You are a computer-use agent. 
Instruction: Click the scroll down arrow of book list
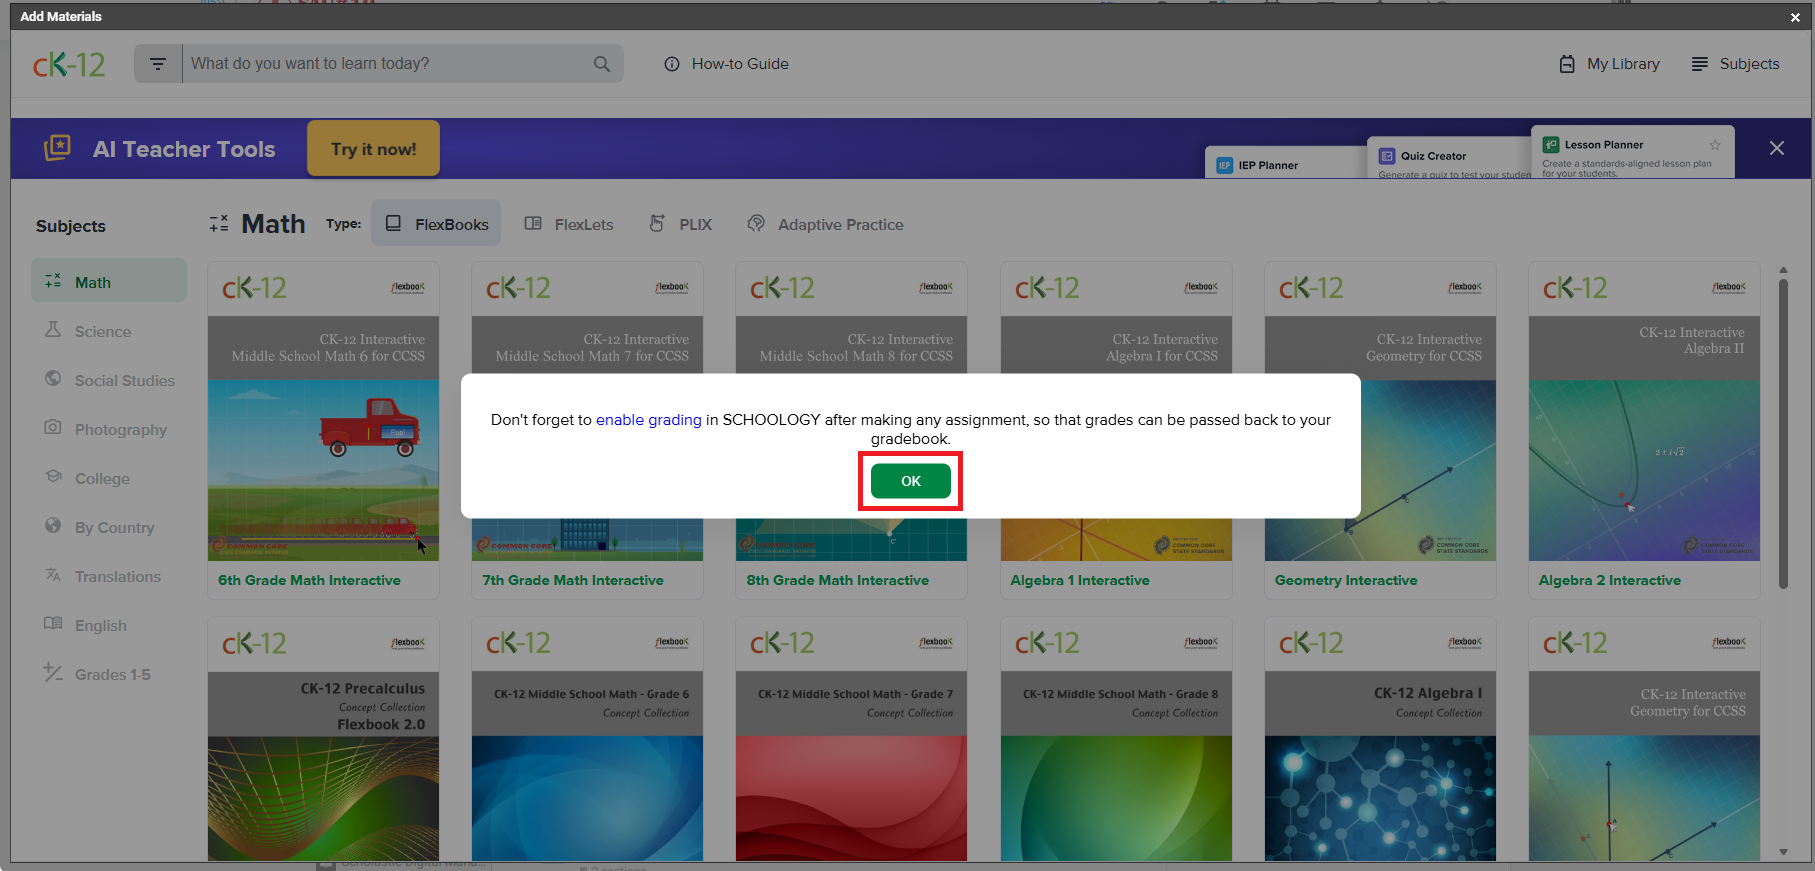1783,852
